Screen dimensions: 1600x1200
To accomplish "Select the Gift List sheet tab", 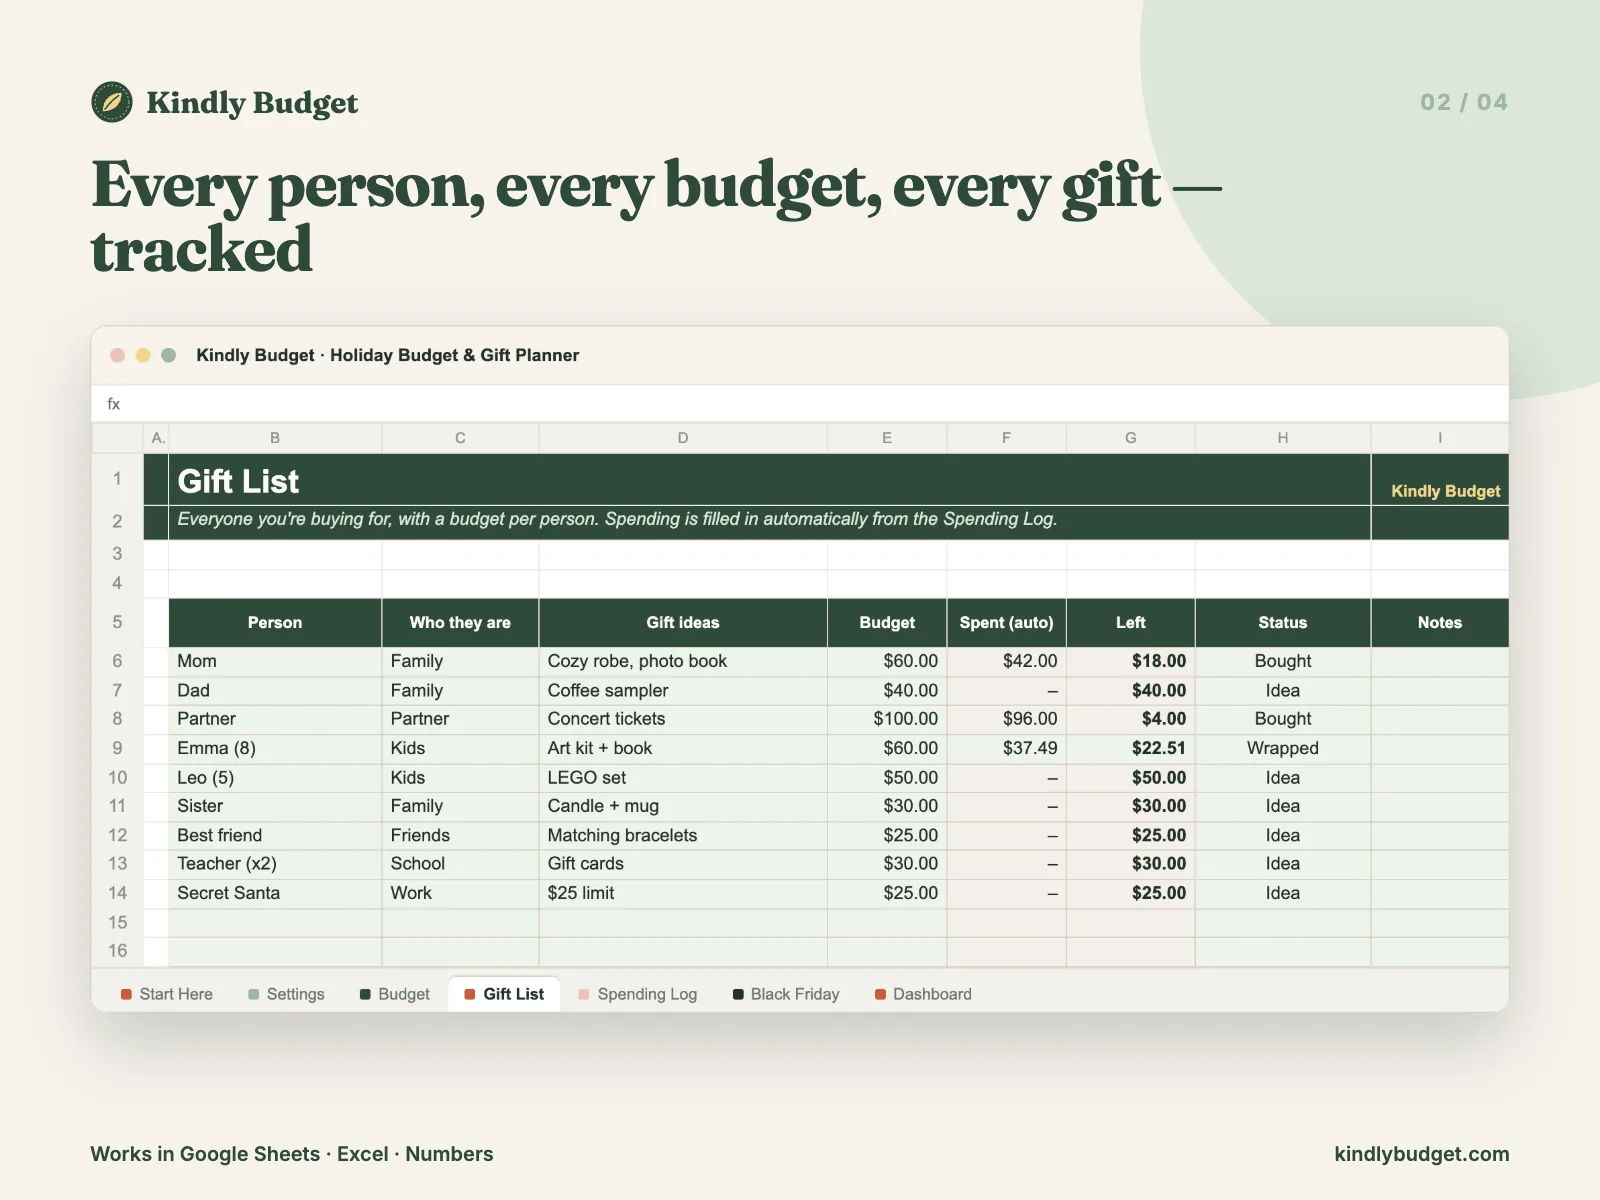I will click(x=504, y=994).
